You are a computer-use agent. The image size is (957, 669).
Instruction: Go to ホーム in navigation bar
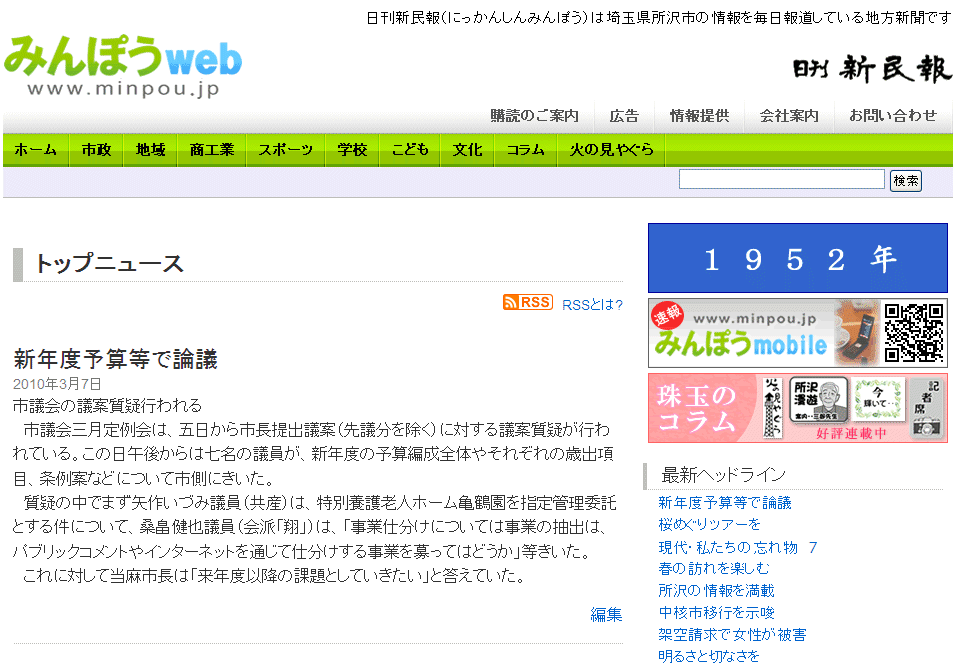pos(36,150)
